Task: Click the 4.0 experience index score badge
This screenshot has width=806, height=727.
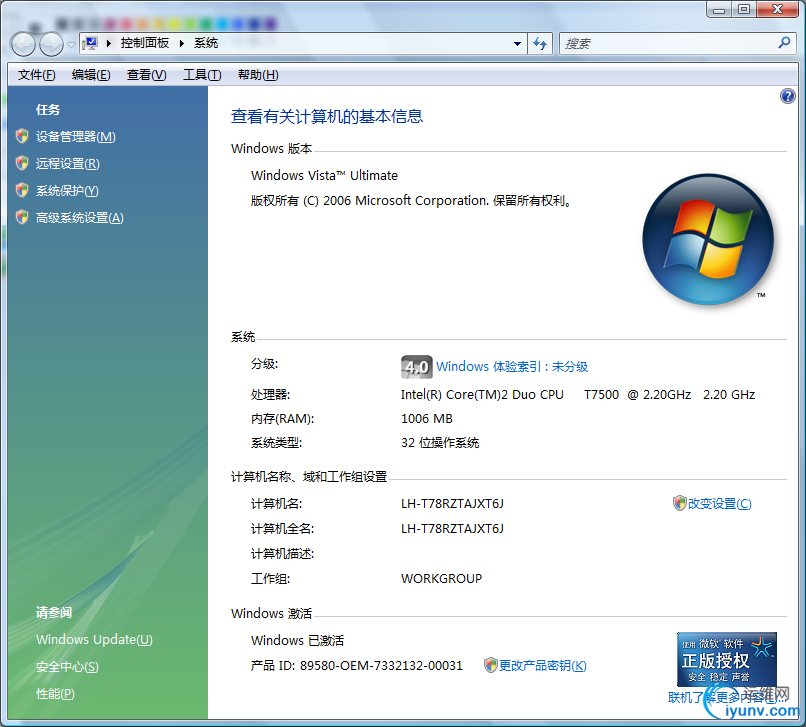Action: [416, 367]
